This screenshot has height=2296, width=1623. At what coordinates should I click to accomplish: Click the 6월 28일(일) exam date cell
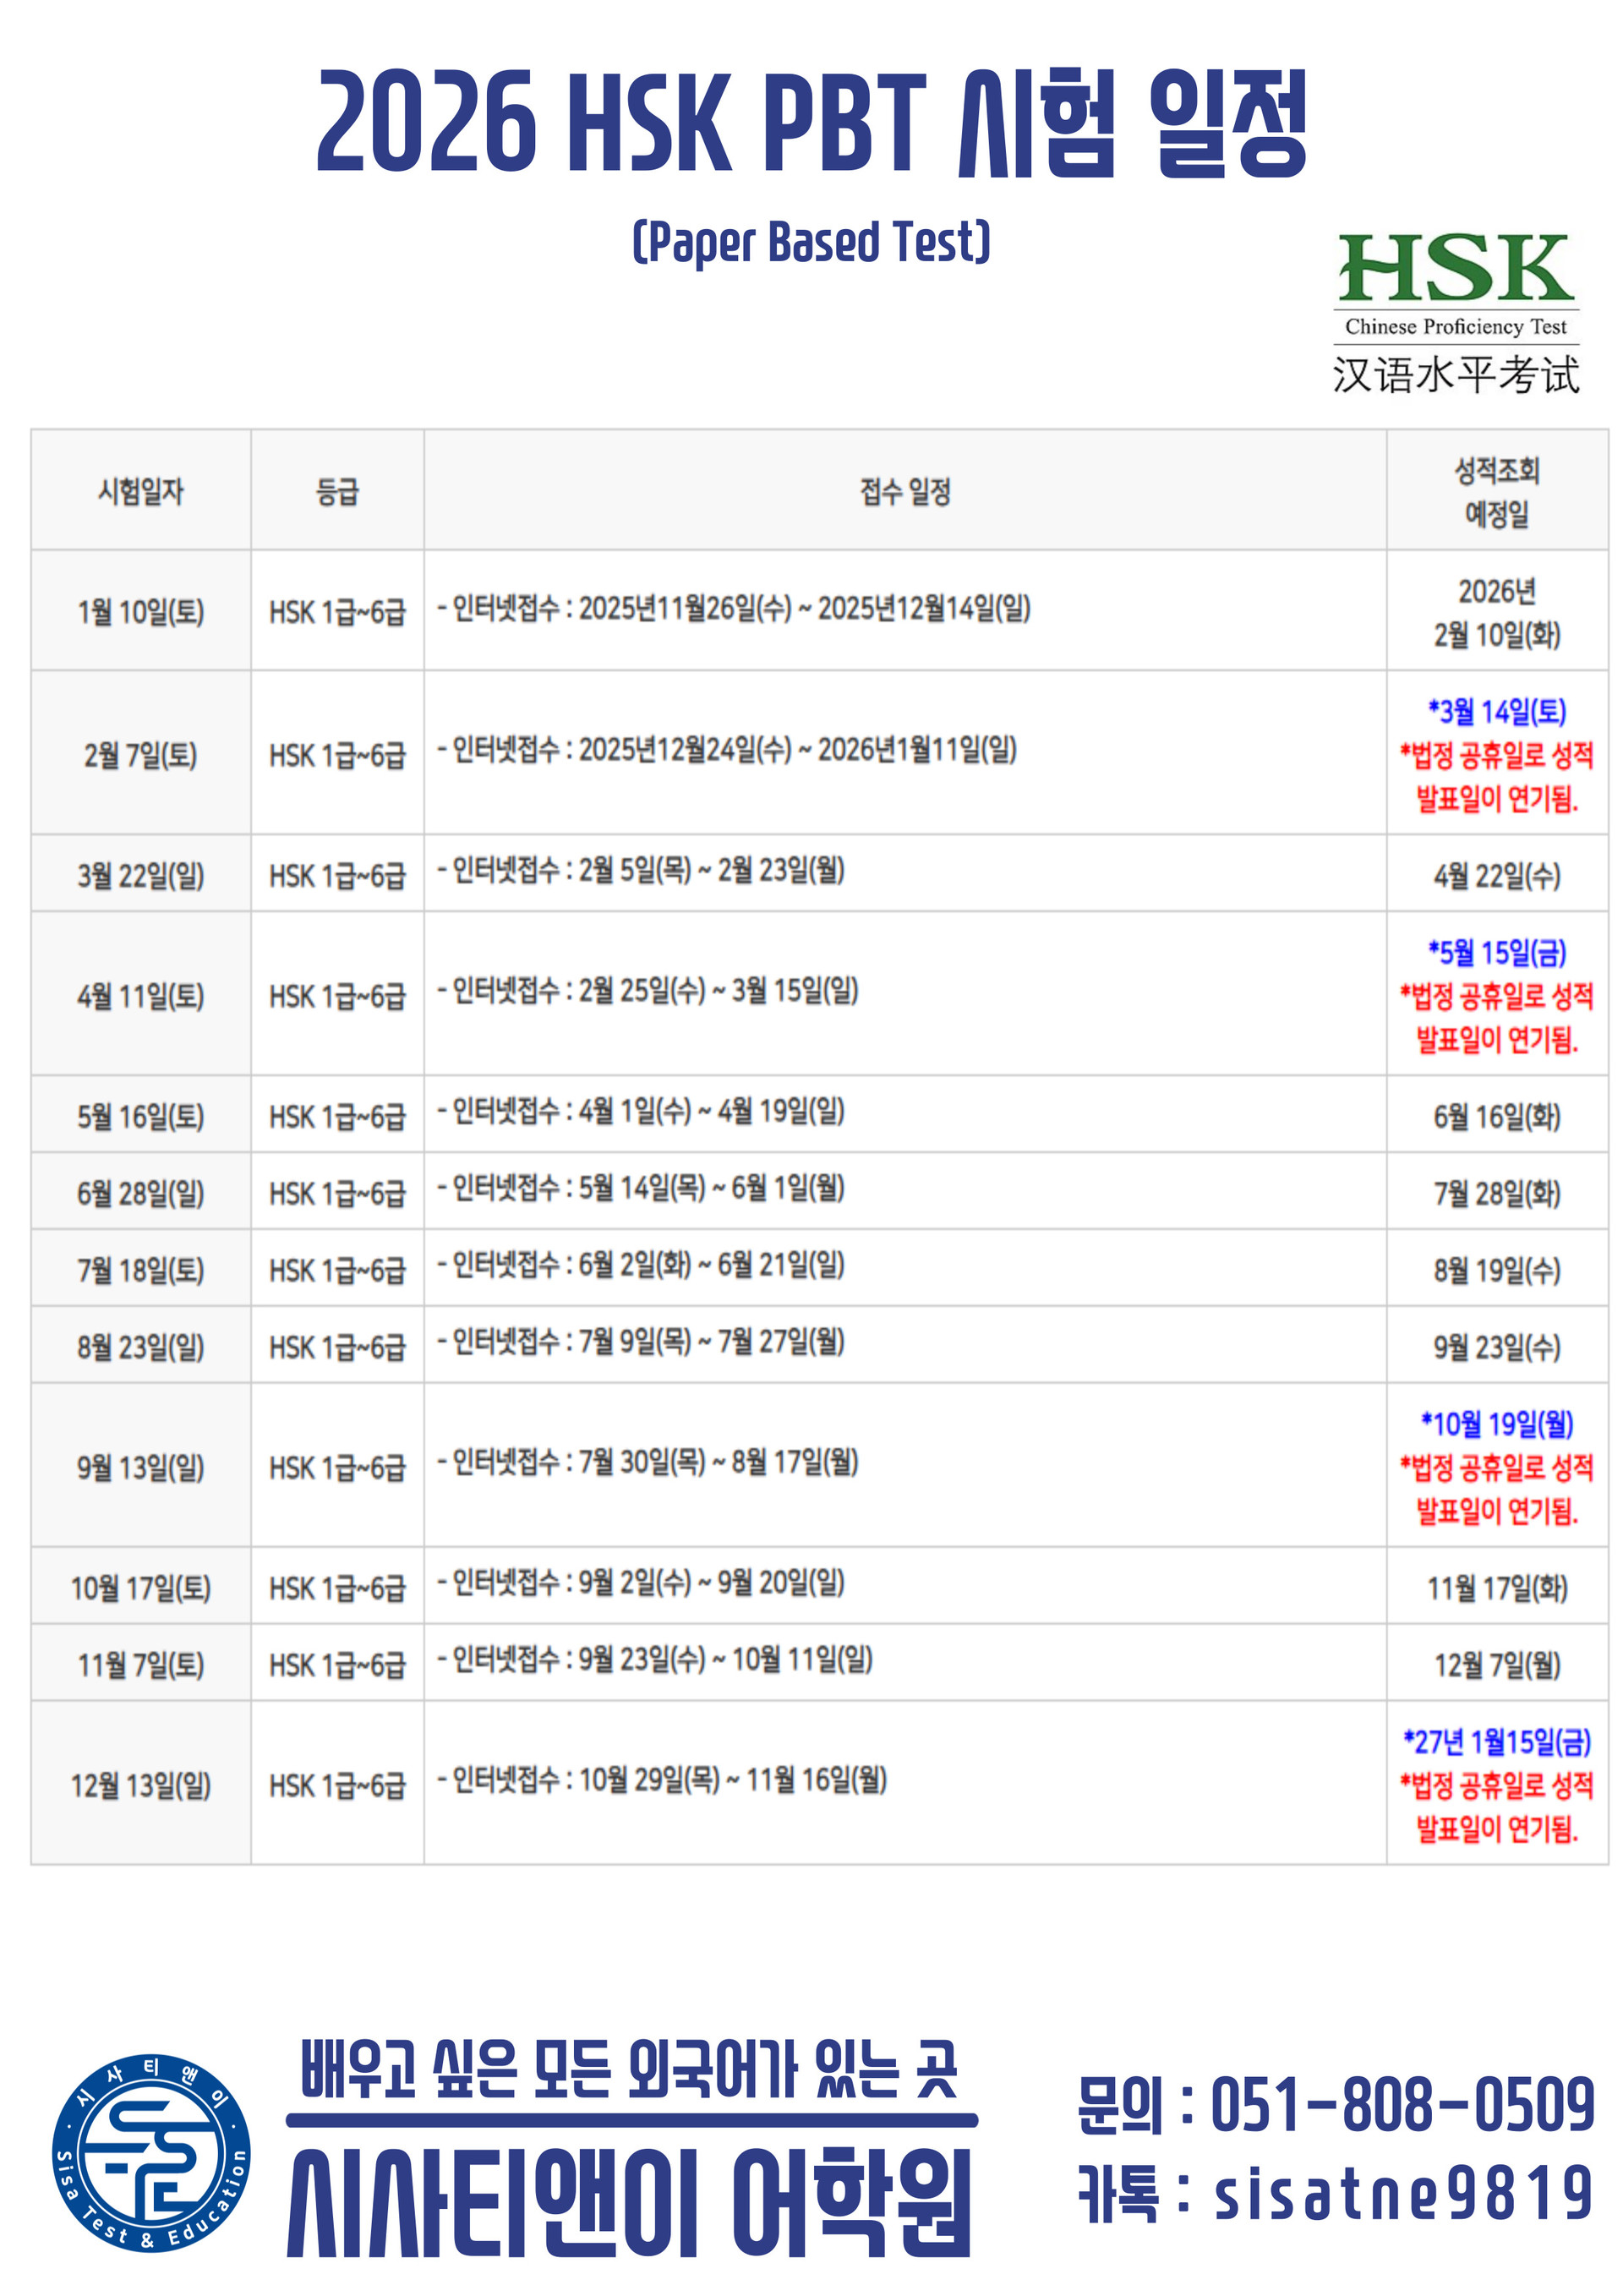[141, 1192]
